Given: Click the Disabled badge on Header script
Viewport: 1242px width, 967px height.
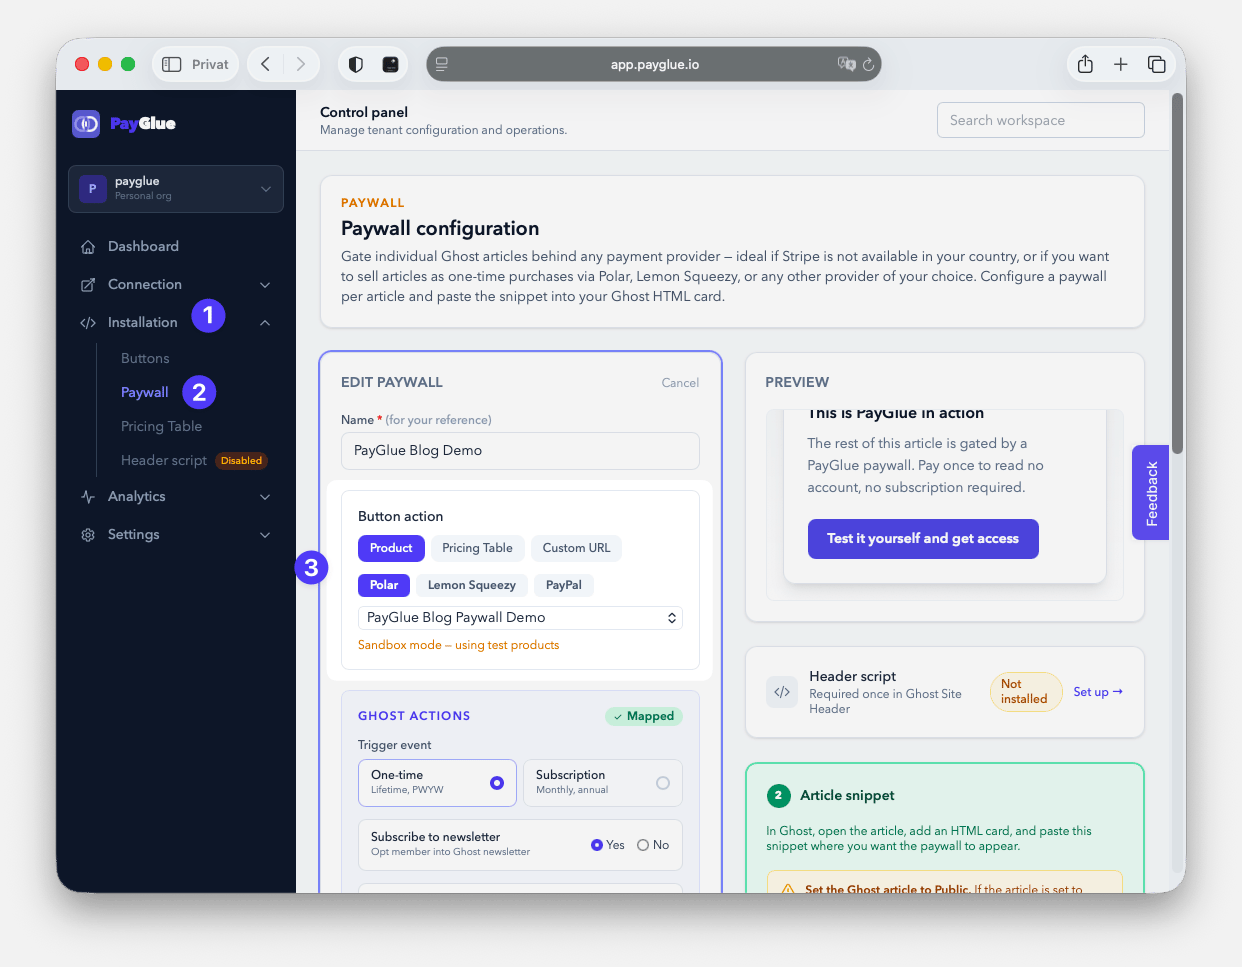Looking at the screenshot, I should (x=241, y=461).
